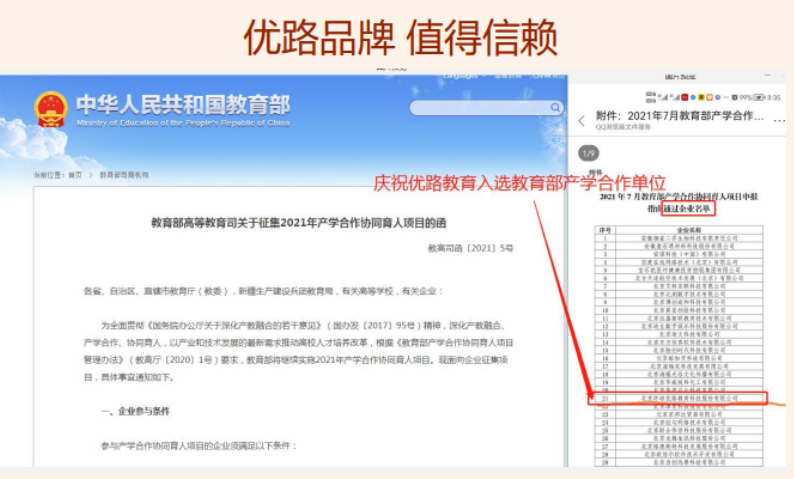Open the Languages dropdown
The width and height of the screenshot is (794, 479).
(x=463, y=76)
